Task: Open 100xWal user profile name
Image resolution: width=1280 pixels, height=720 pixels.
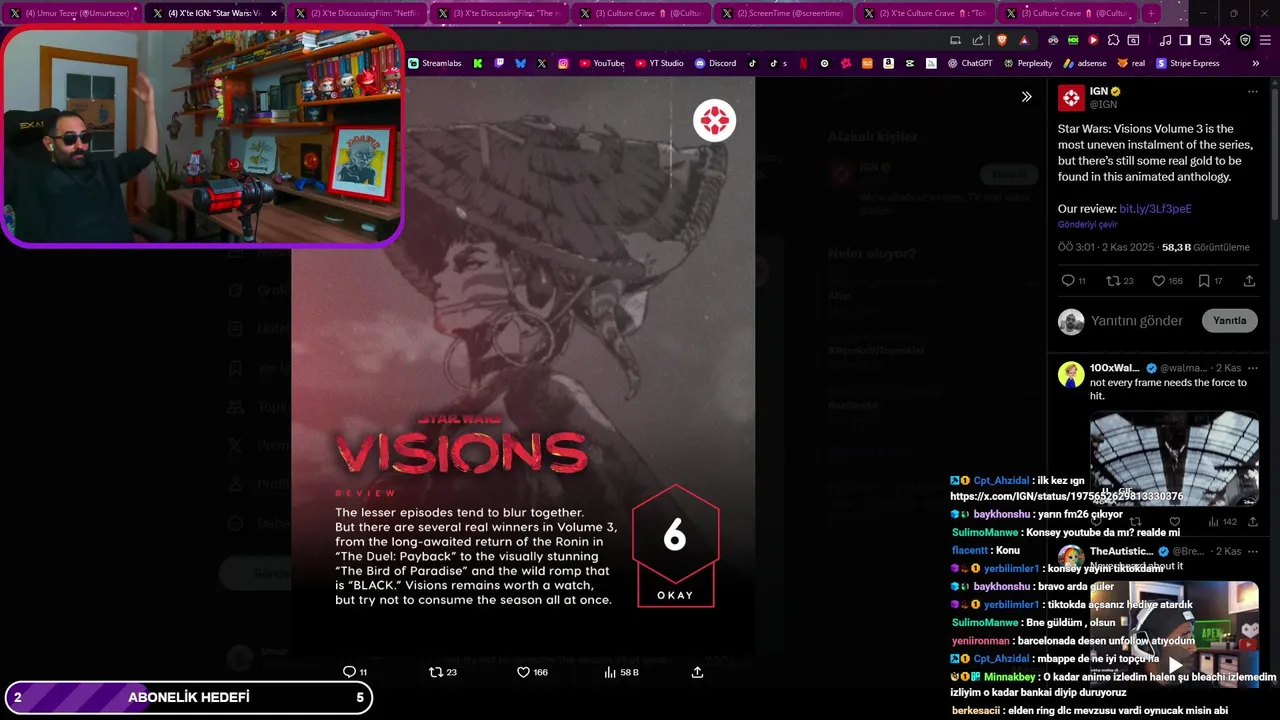Action: tap(1114, 368)
